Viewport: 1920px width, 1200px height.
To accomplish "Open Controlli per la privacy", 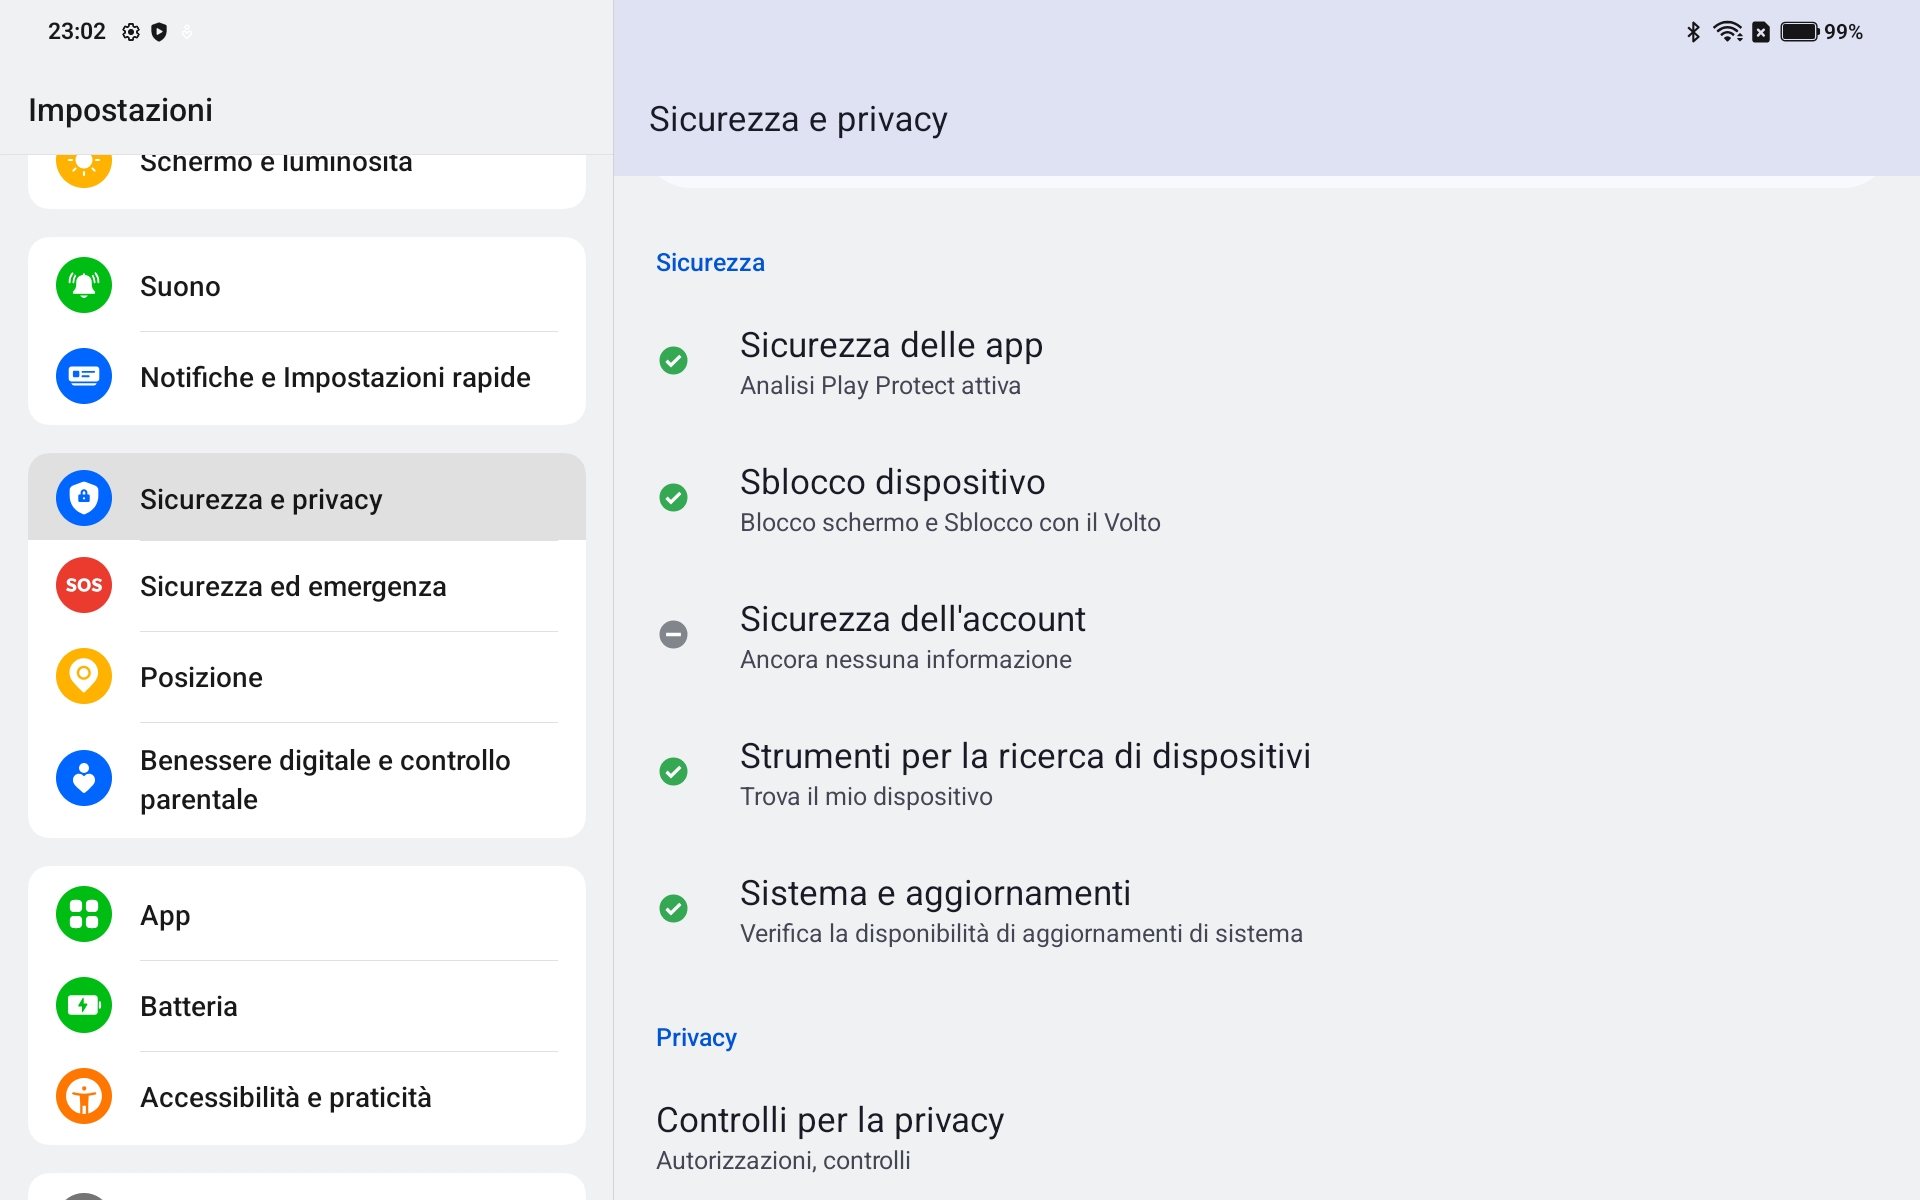I will 1266,1137.
